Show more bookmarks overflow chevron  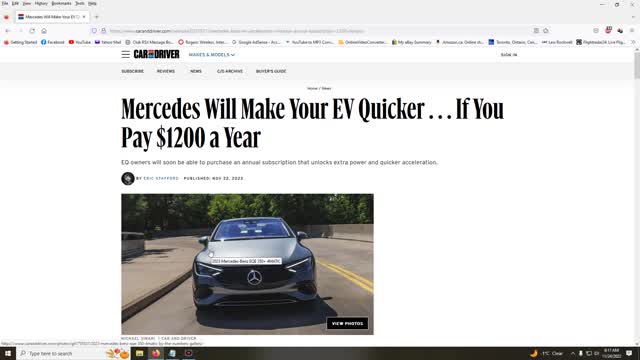click(x=633, y=42)
